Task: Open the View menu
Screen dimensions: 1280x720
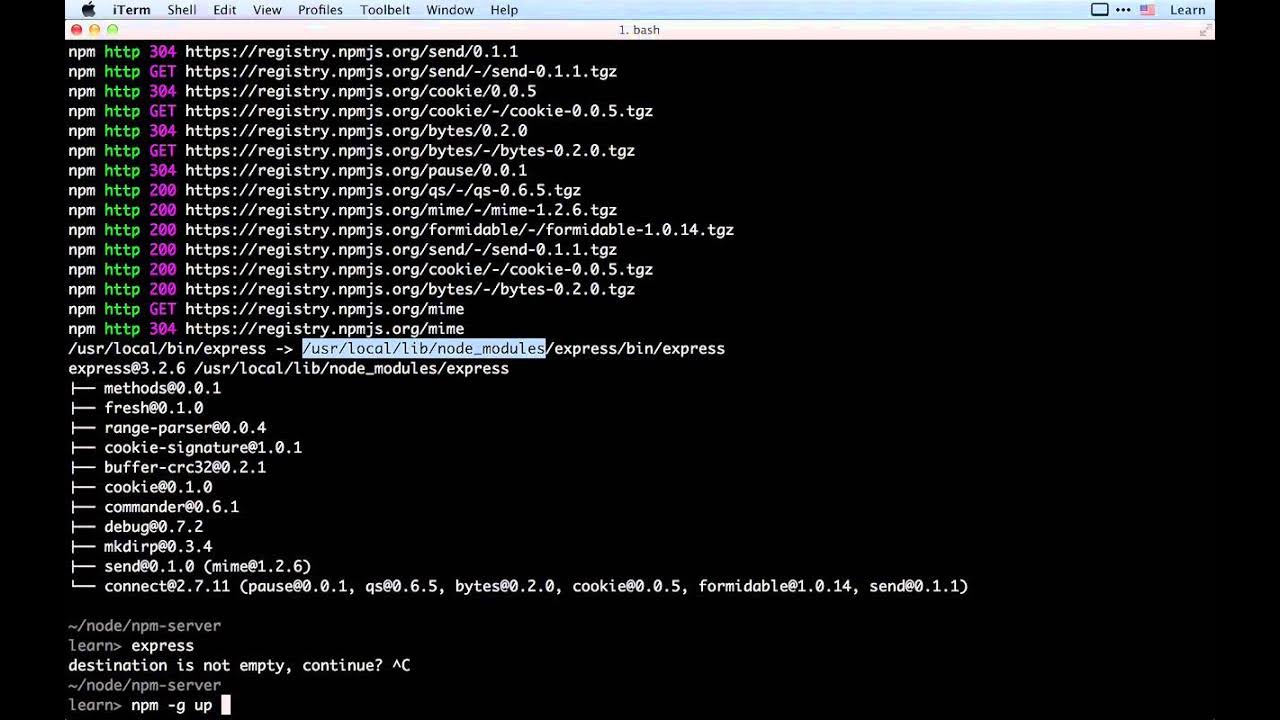Action: (x=267, y=10)
